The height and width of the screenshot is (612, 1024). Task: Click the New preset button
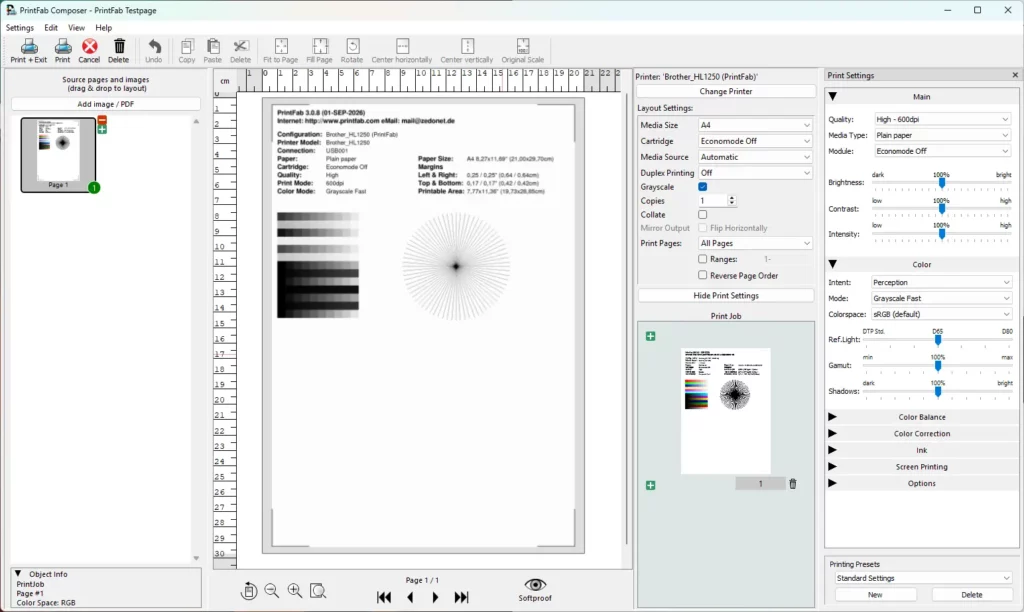point(875,594)
